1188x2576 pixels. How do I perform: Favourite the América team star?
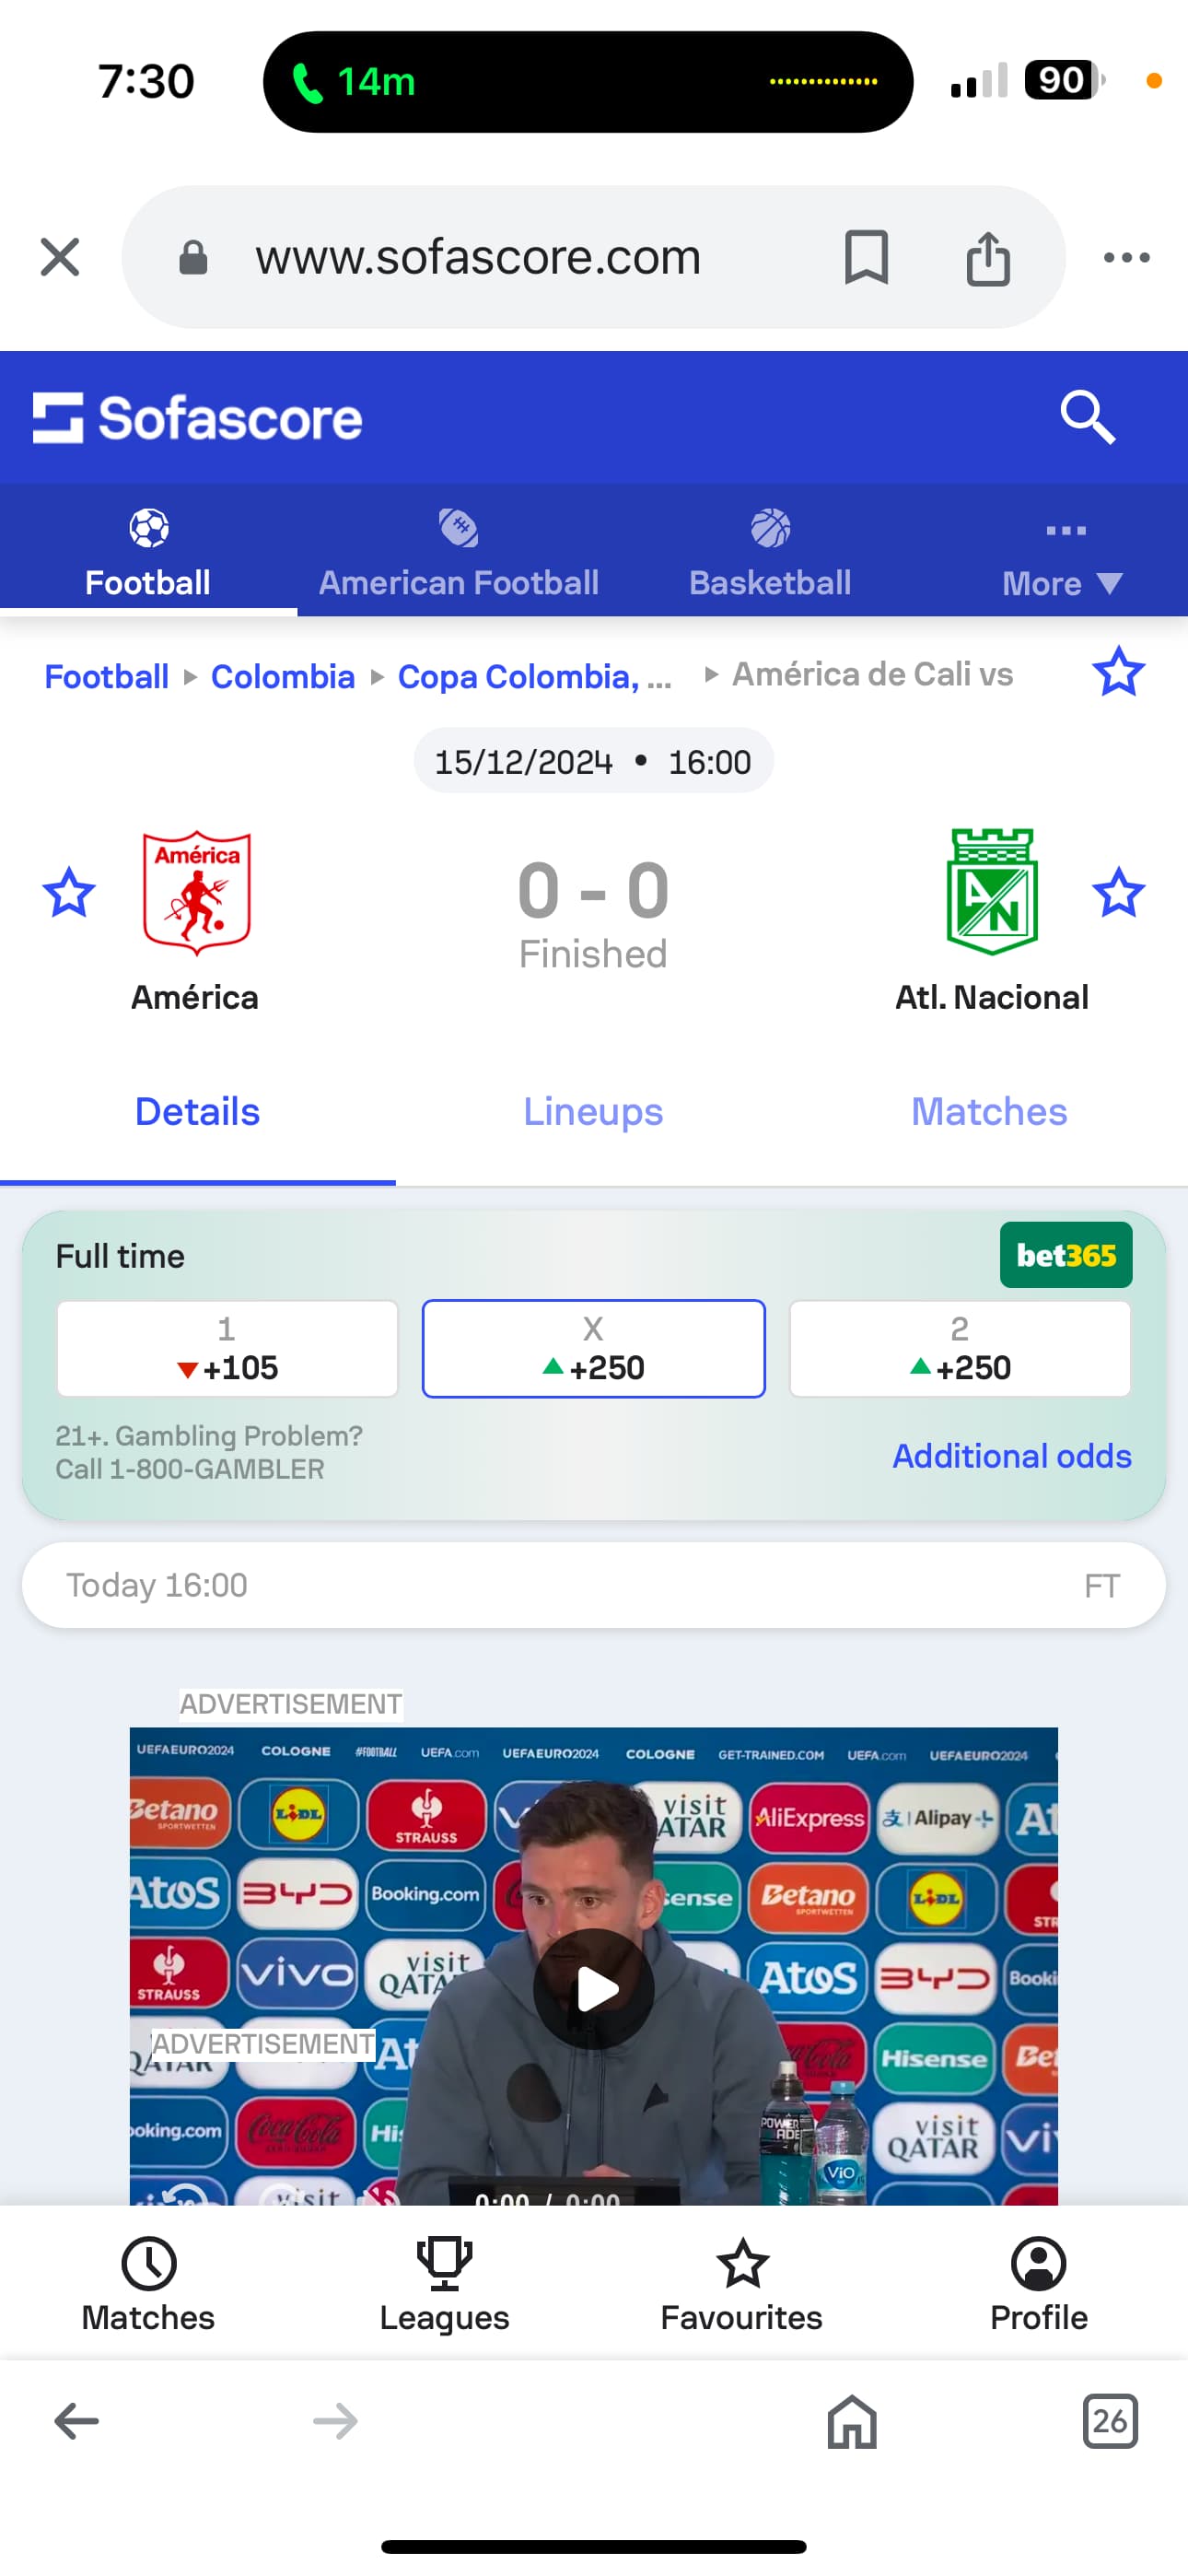[x=69, y=892]
